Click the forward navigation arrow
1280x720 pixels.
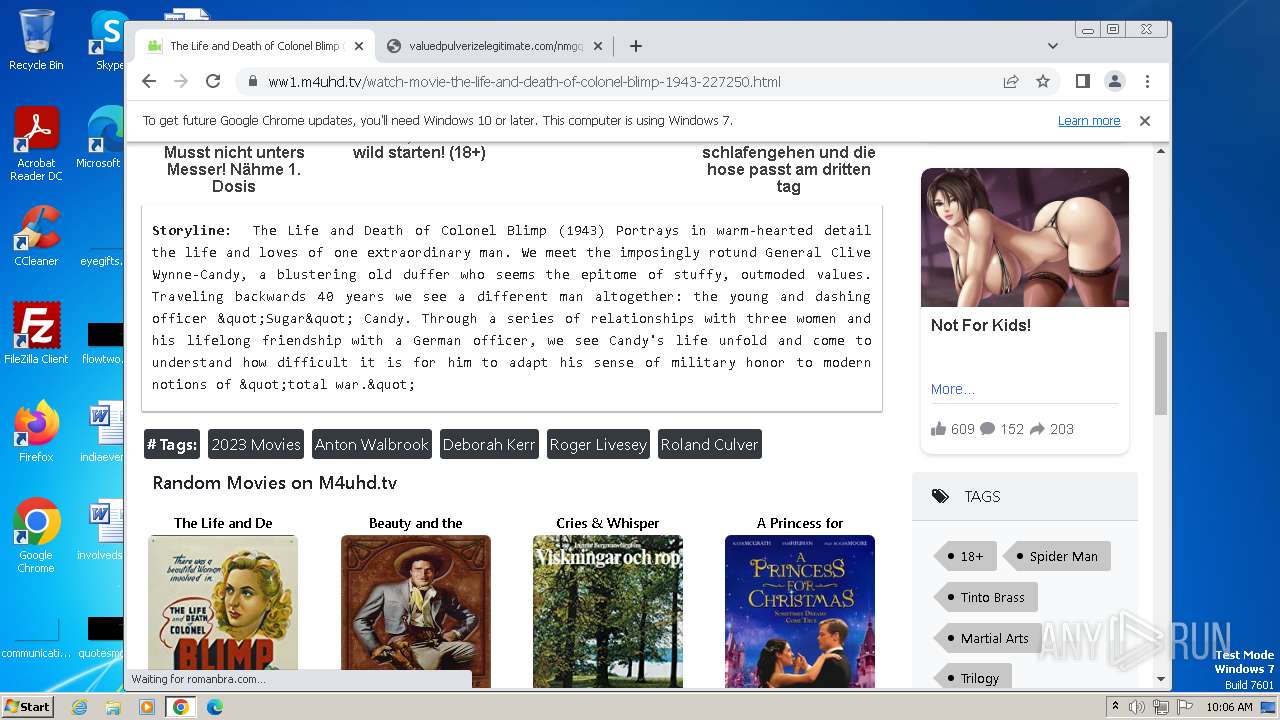181,81
